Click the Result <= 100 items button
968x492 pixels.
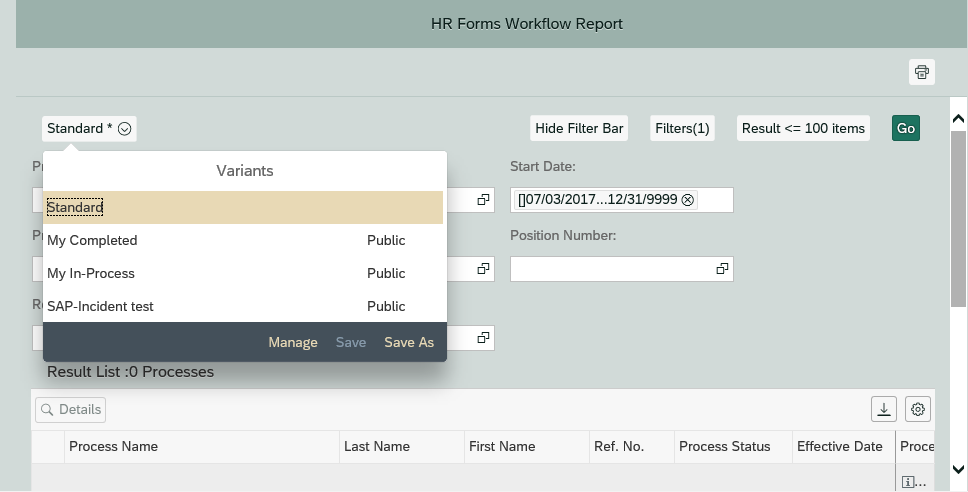pos(803,128)
